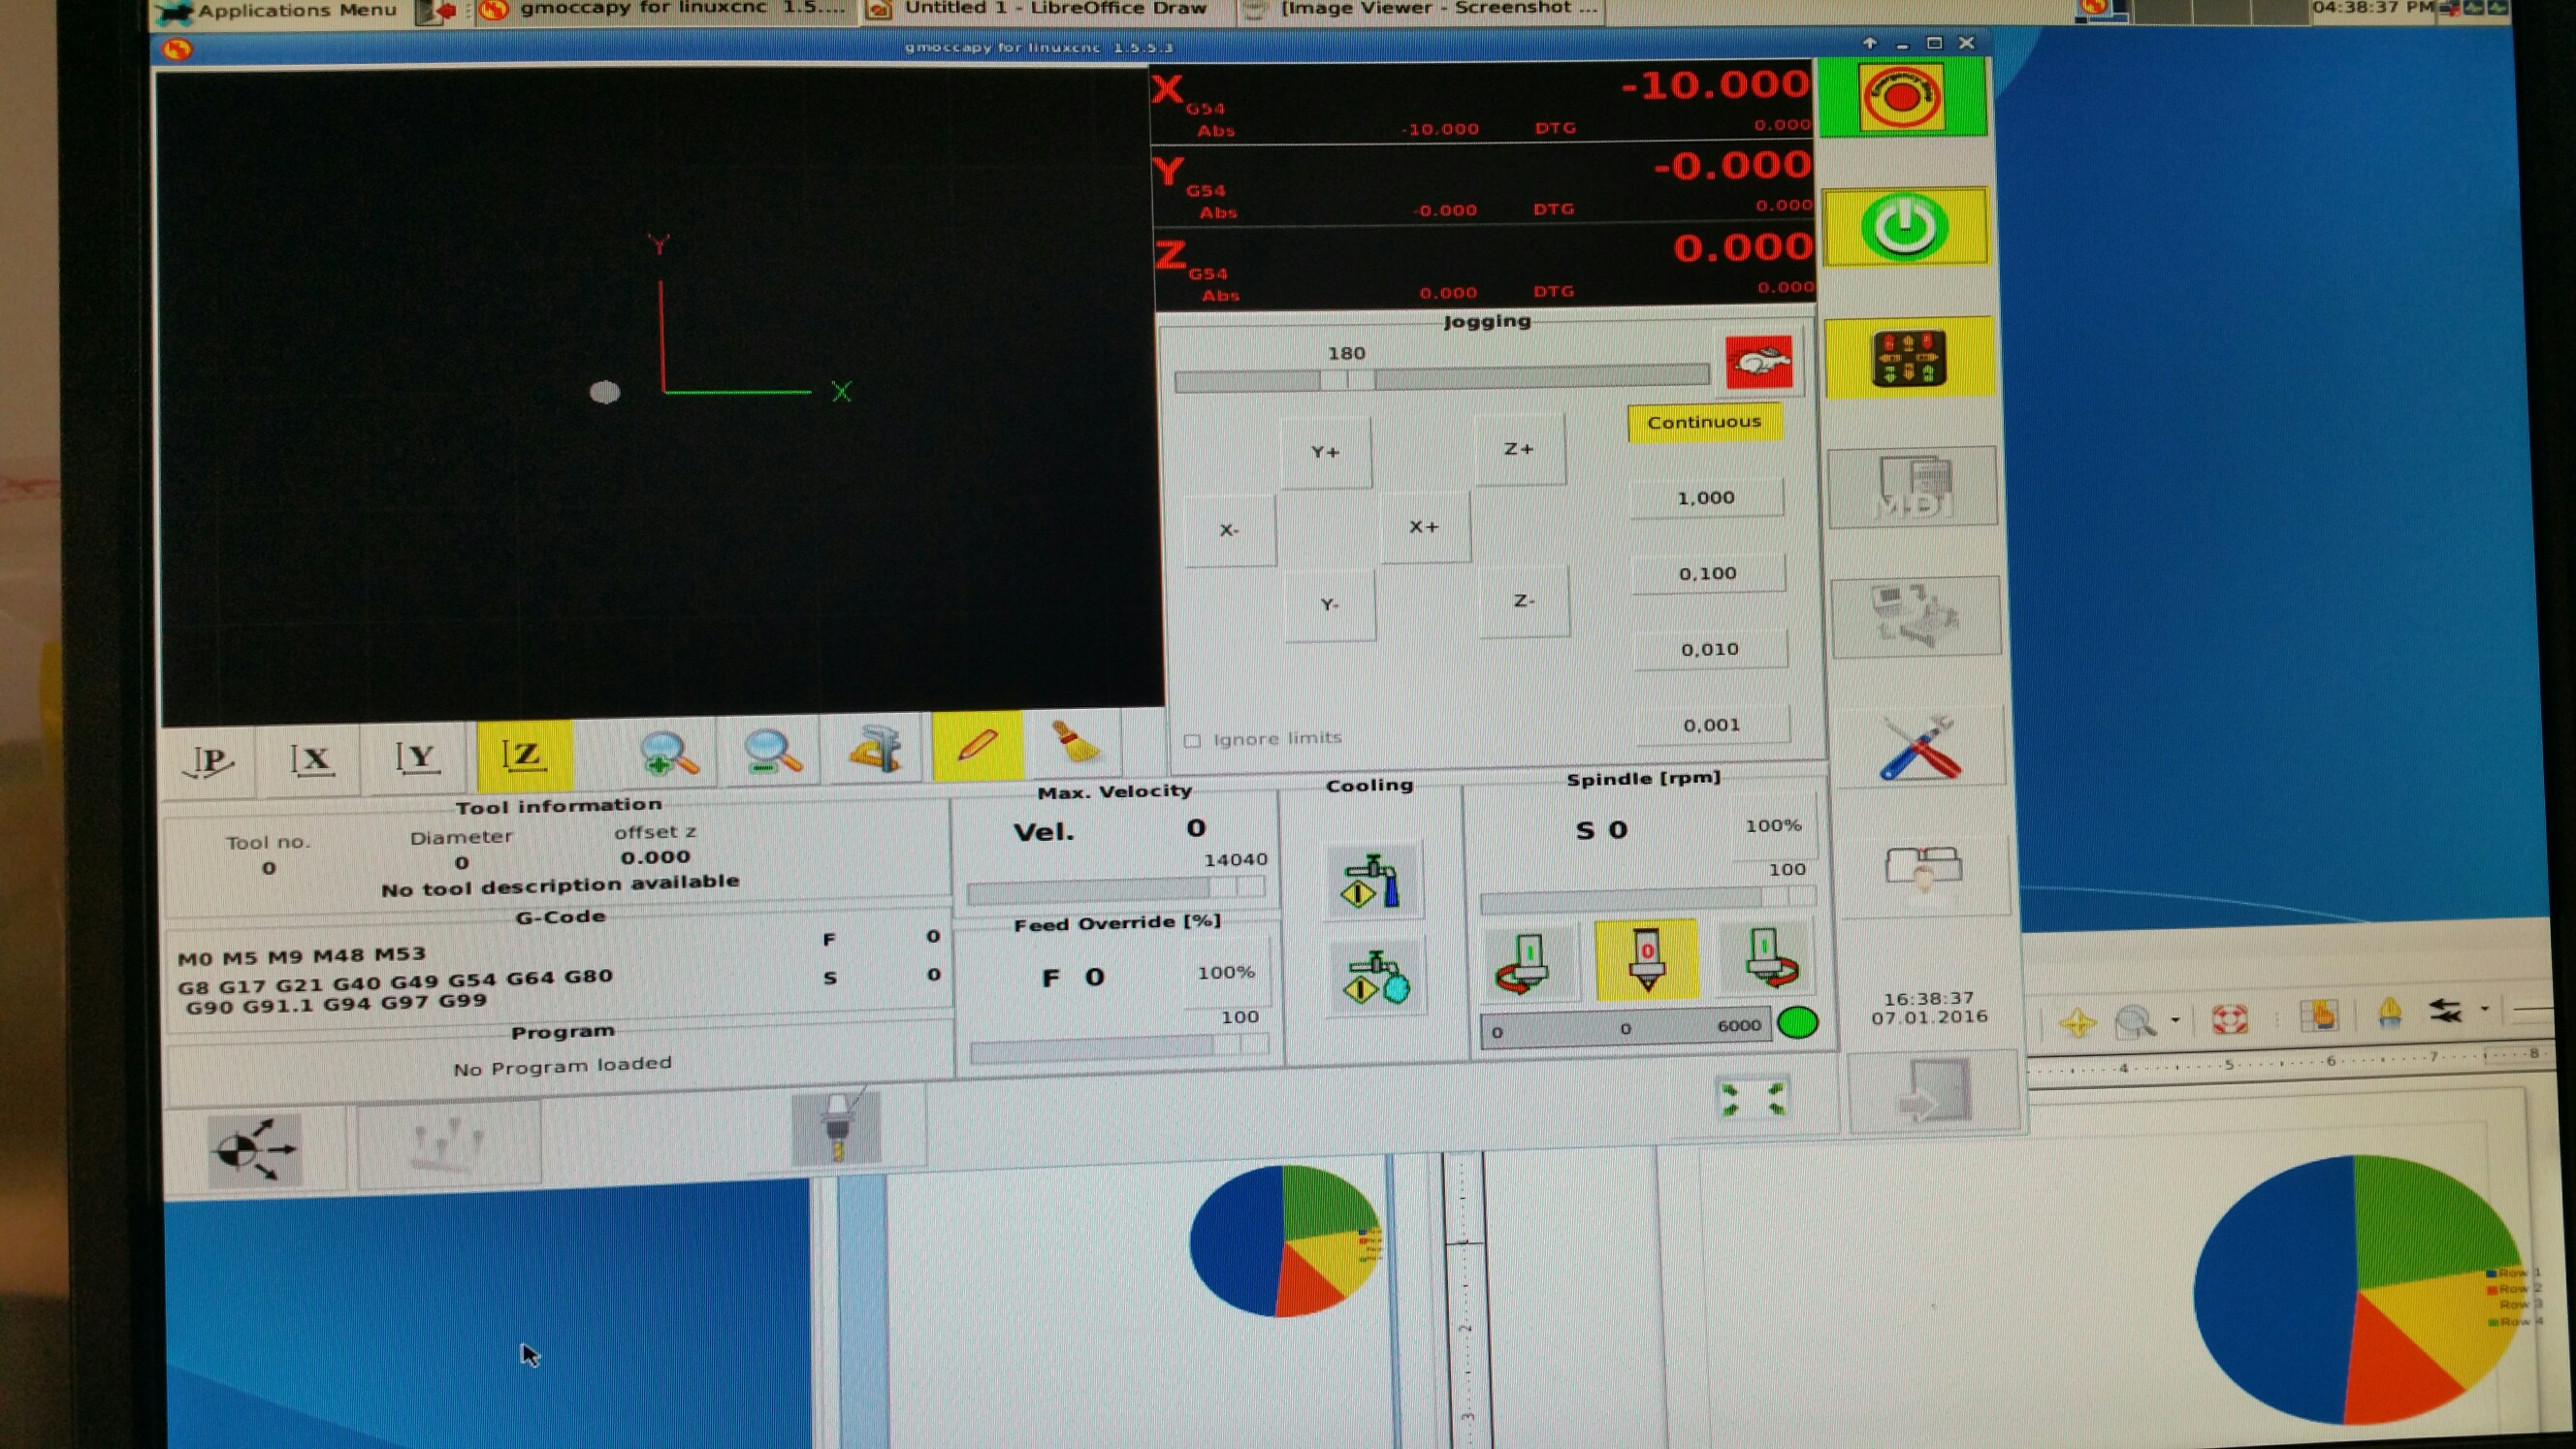Switch to LibreOffice Draw taskbar item
The height and width of the screenshot is (1449, 2576).
pos(1038,10)
